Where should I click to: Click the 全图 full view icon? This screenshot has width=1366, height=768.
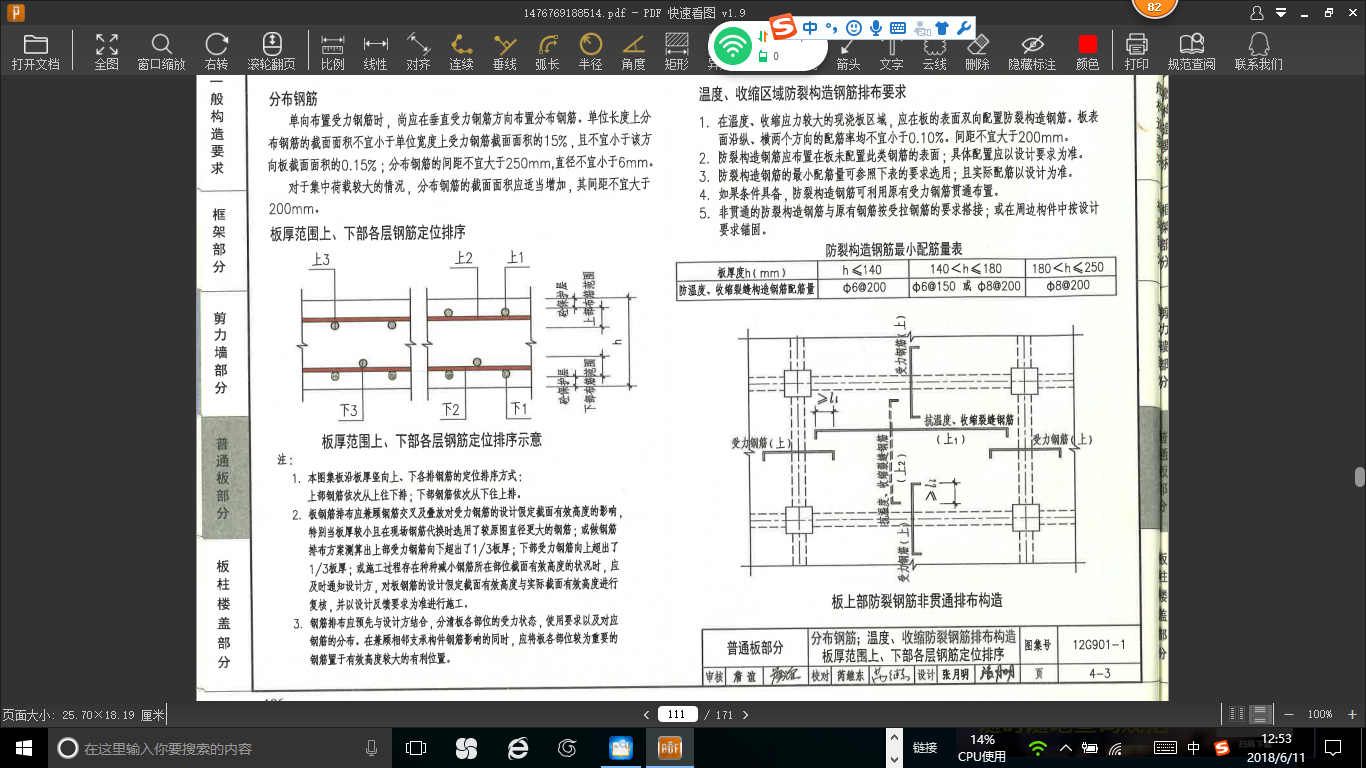click(107, 52)
